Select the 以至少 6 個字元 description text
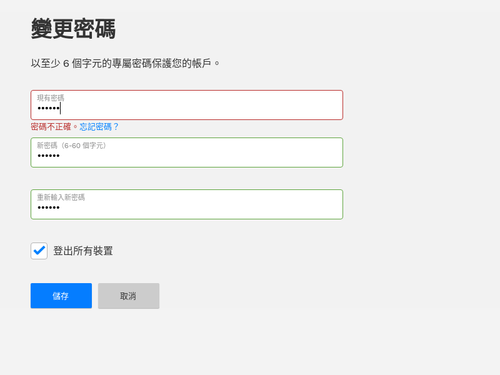 (x=125, y=63)
